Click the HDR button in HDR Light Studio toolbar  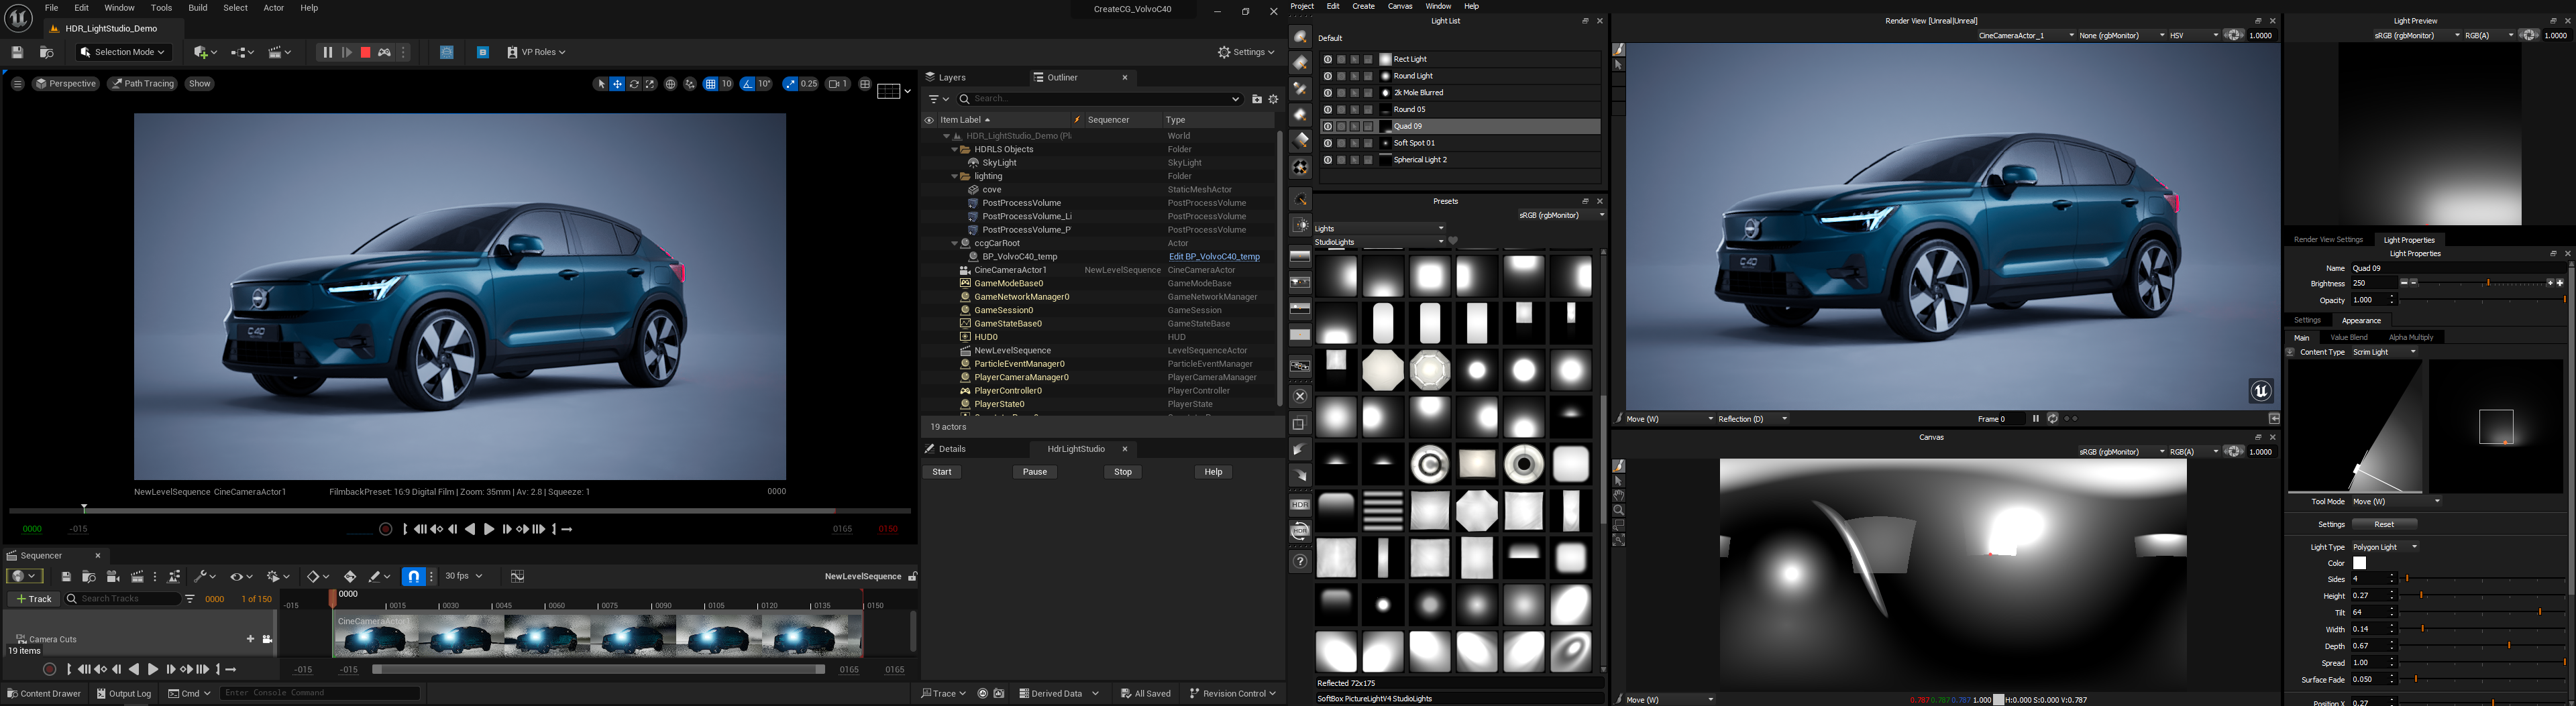point(1299,505)
